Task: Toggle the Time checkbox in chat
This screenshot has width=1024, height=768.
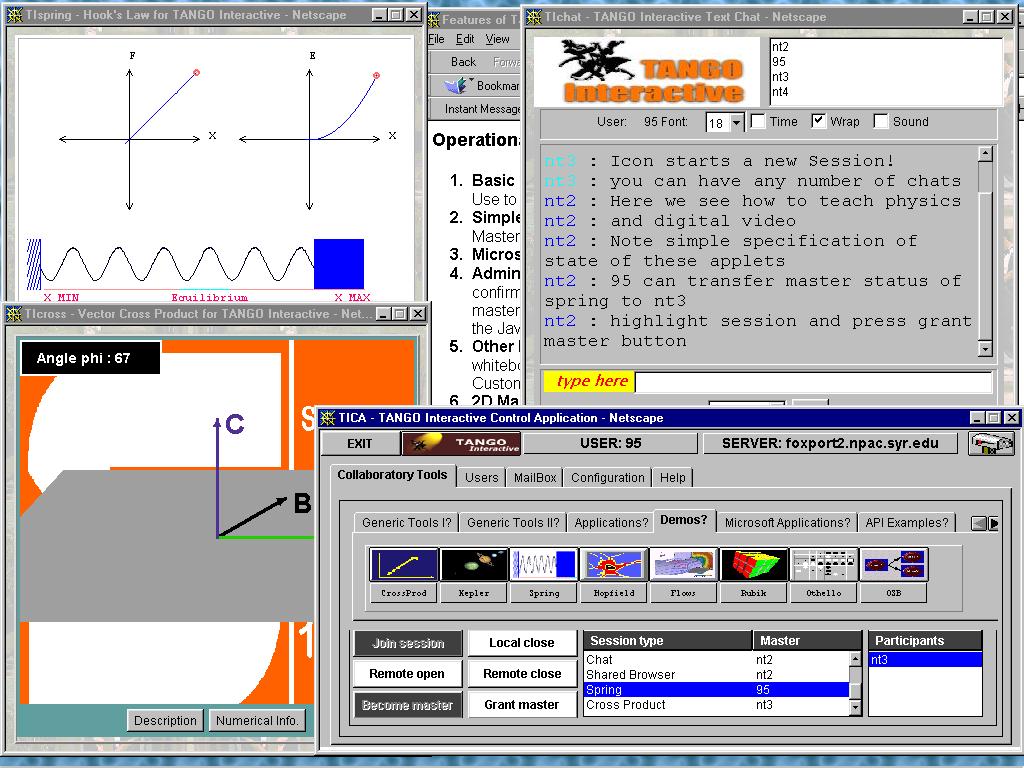Action: pos(758,121)
